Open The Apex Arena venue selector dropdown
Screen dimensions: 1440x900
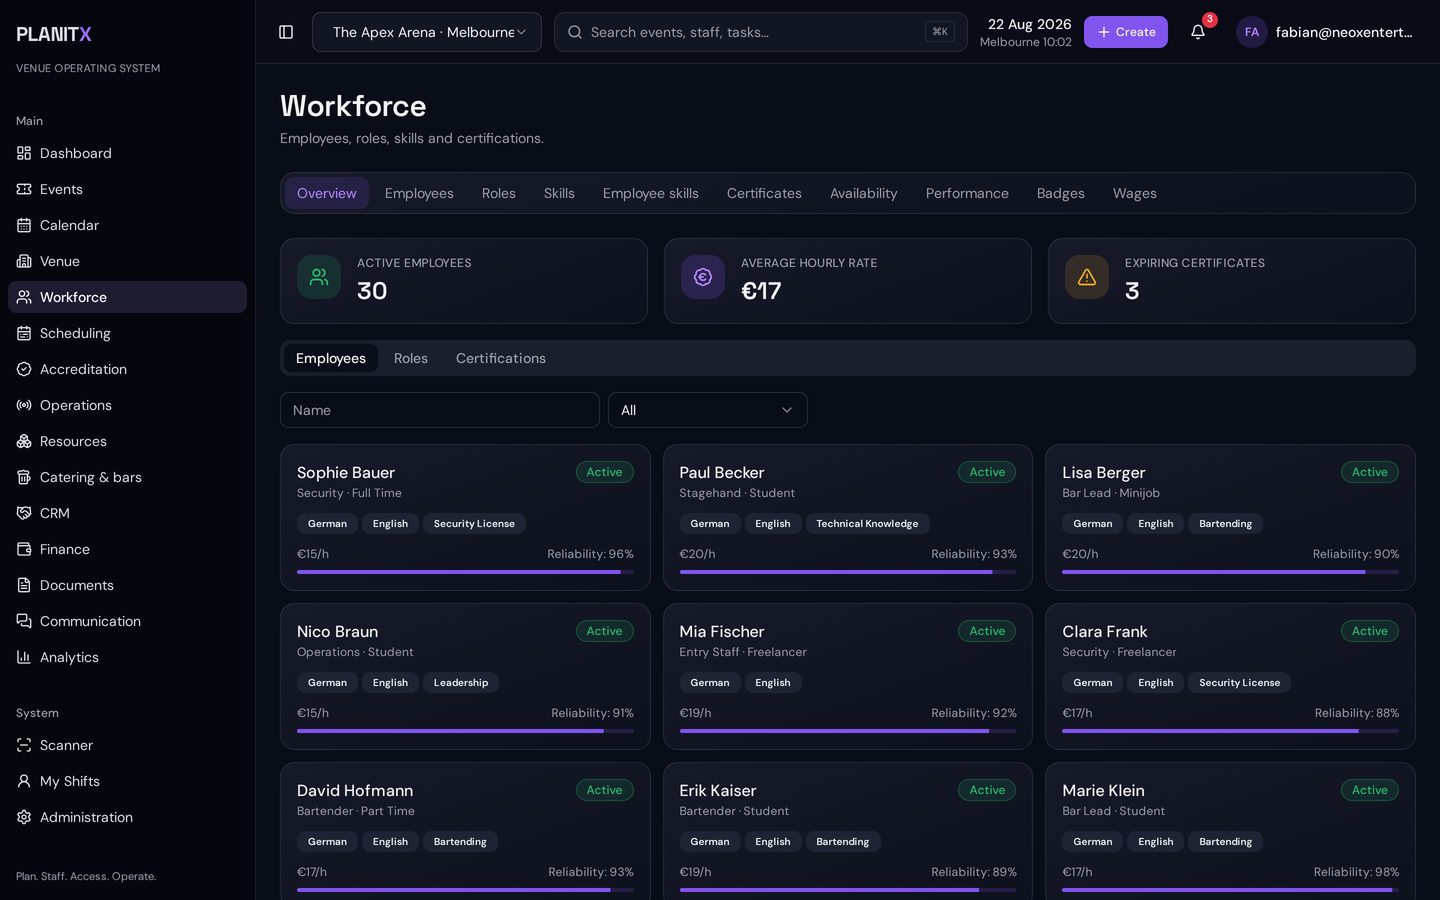tap(427, 32)
